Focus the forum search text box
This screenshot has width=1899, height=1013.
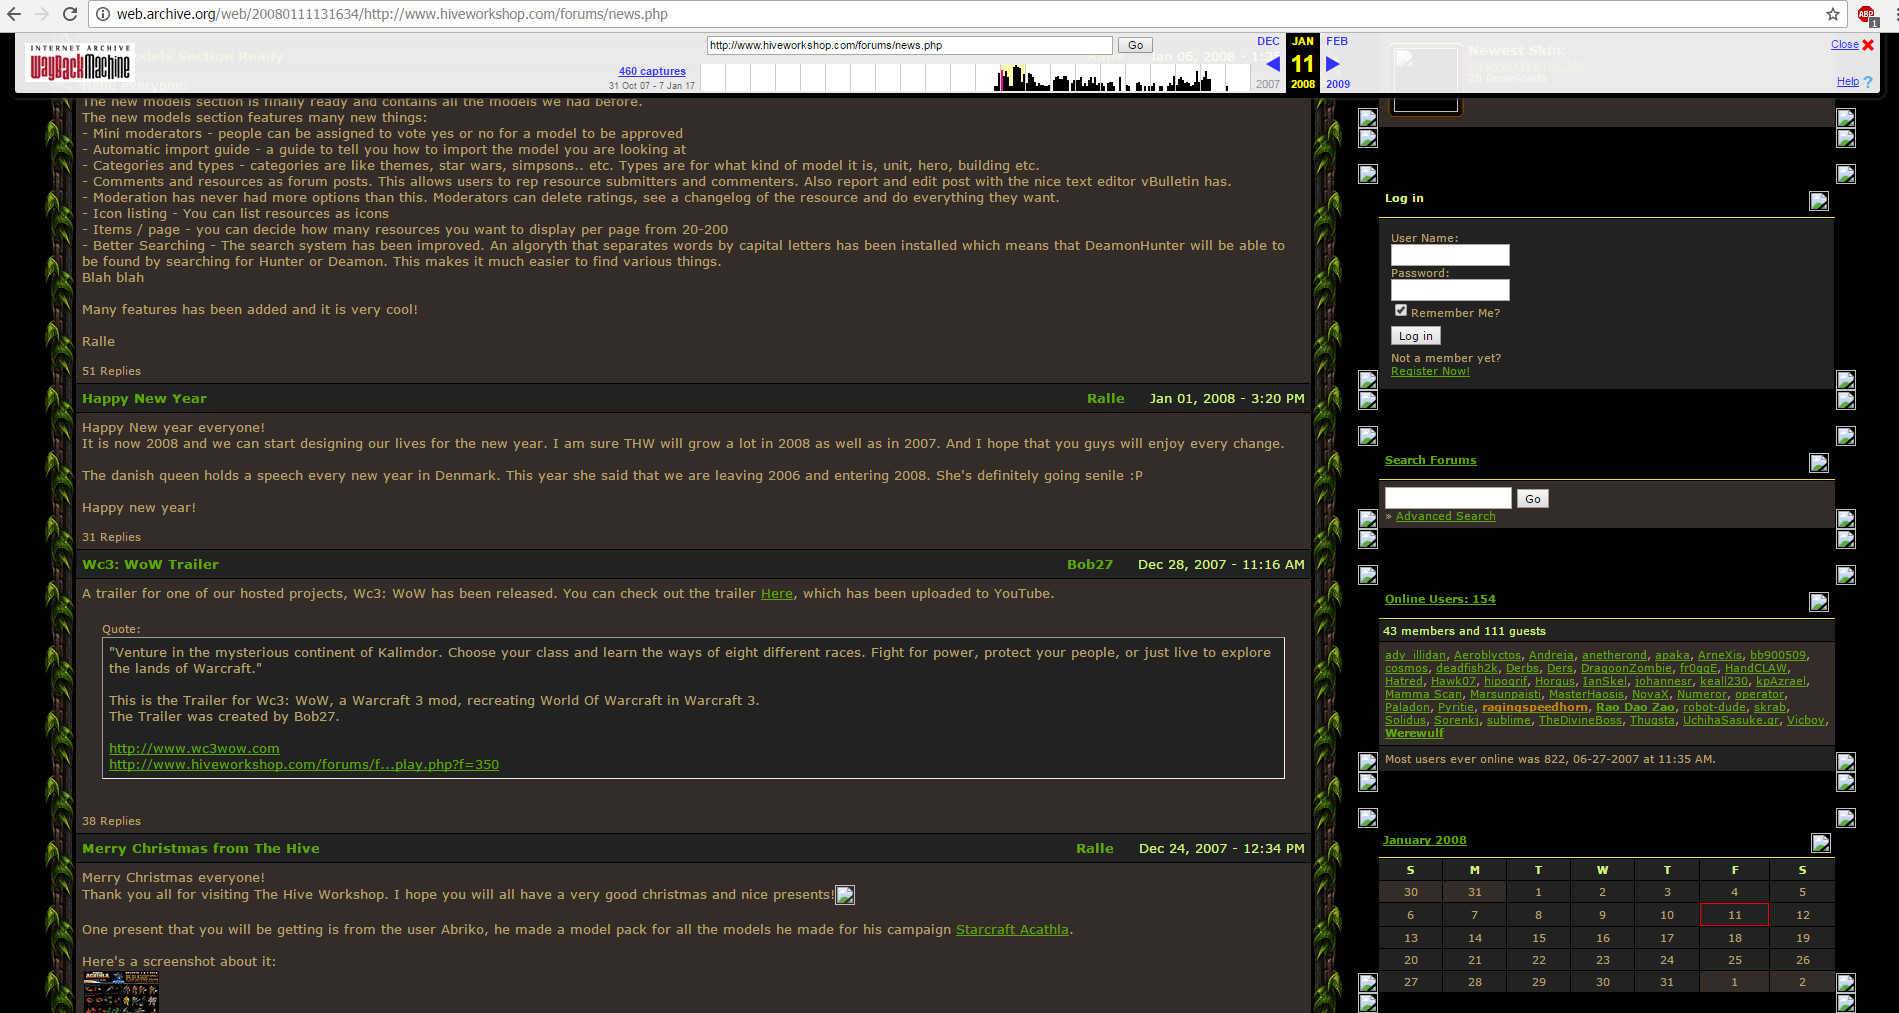point(1448,498)
